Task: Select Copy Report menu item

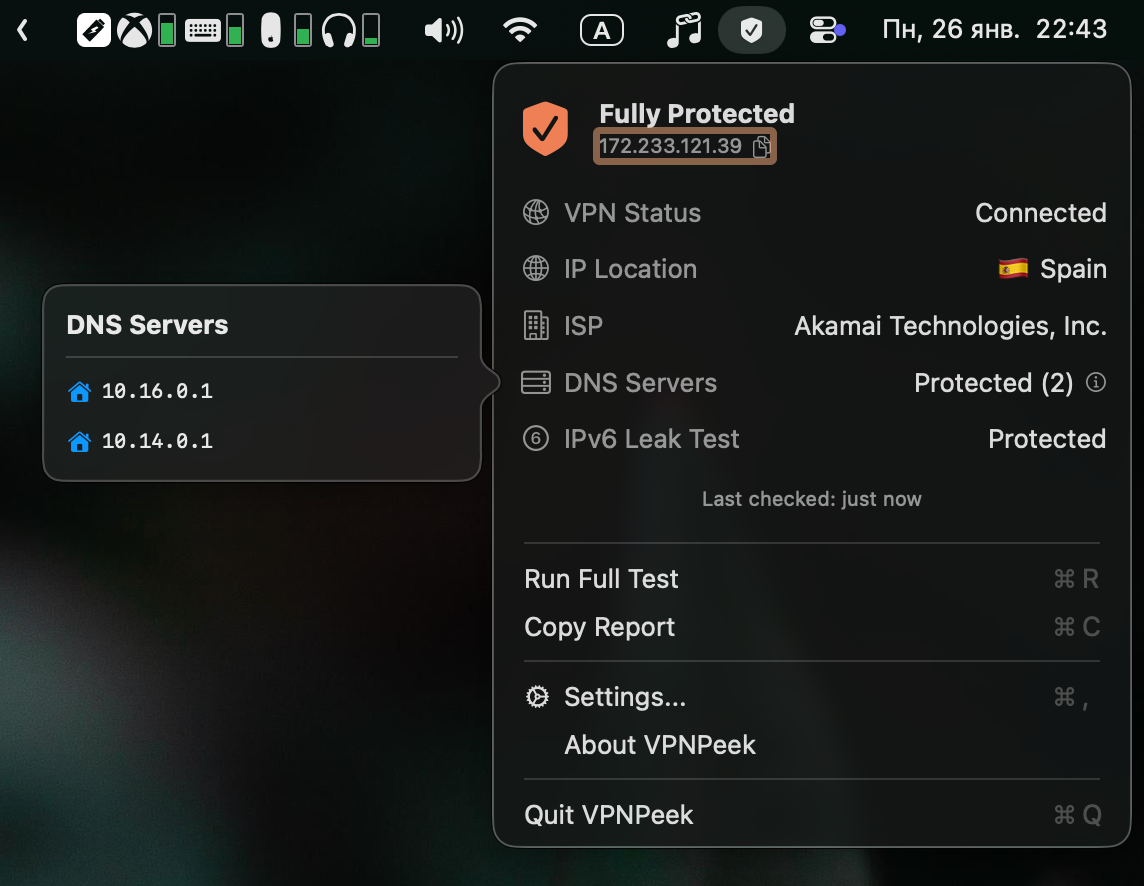Action: pos(599,627)
